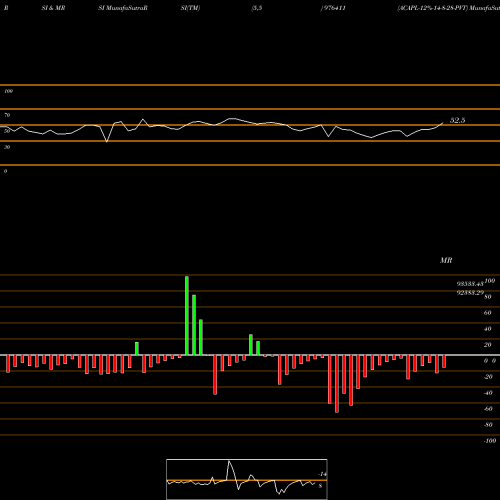The width and height of the screenshot is (500, 500).
Task: Click the 'SI & MR' header label
Action: point(53,8)
